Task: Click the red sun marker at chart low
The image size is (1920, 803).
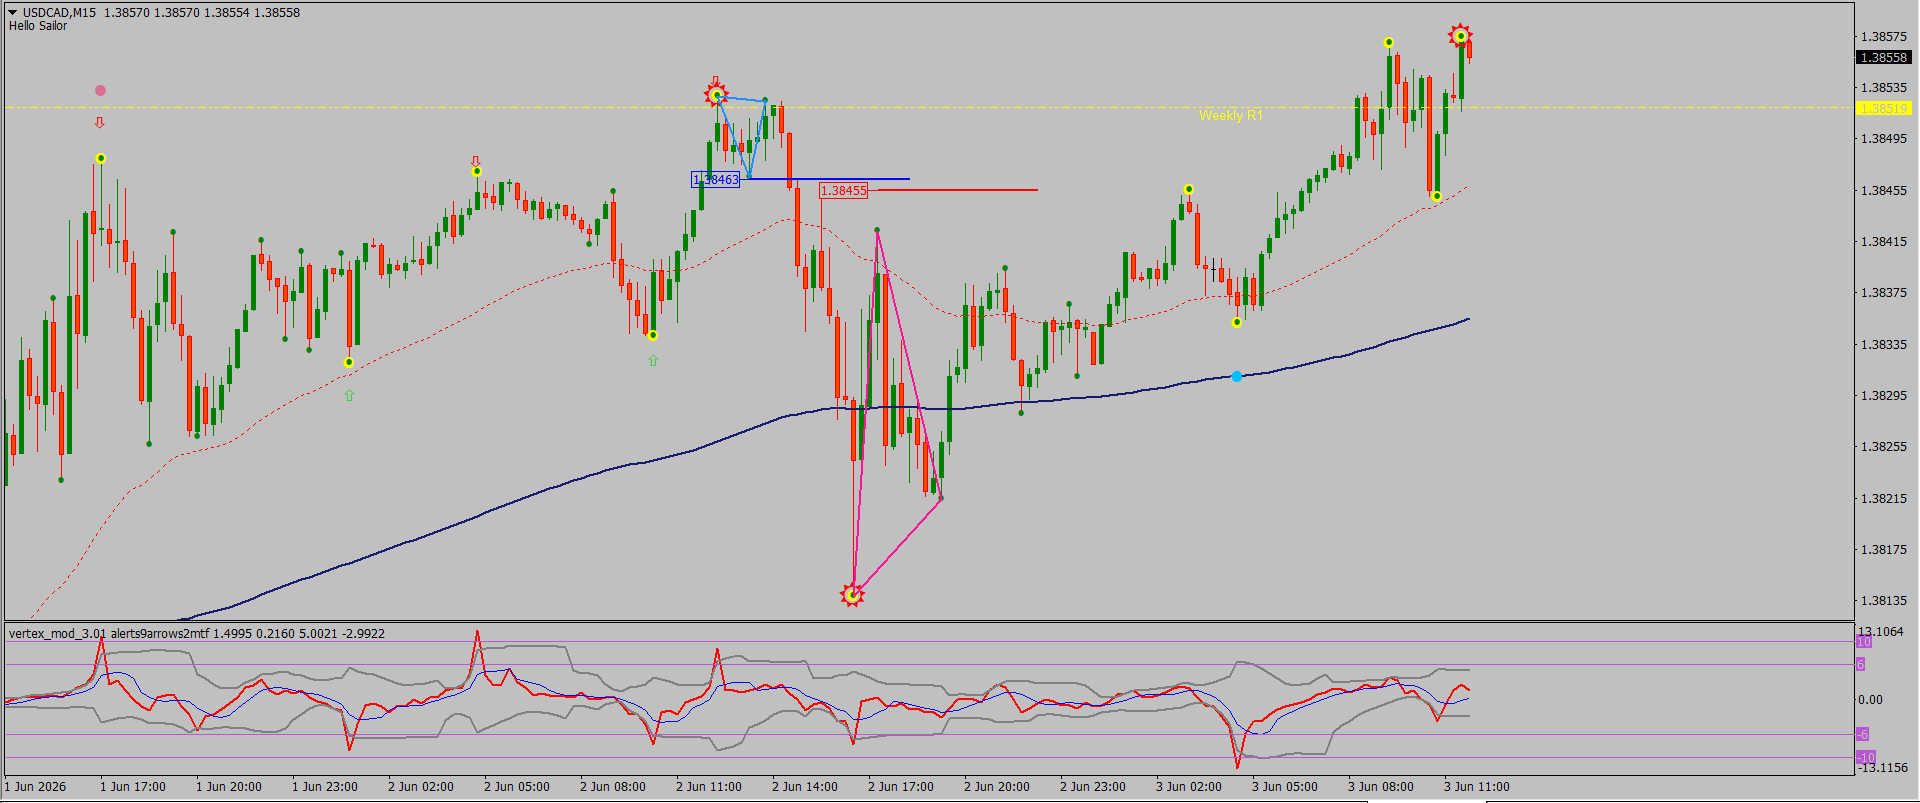Action: [x=852, y=596]
